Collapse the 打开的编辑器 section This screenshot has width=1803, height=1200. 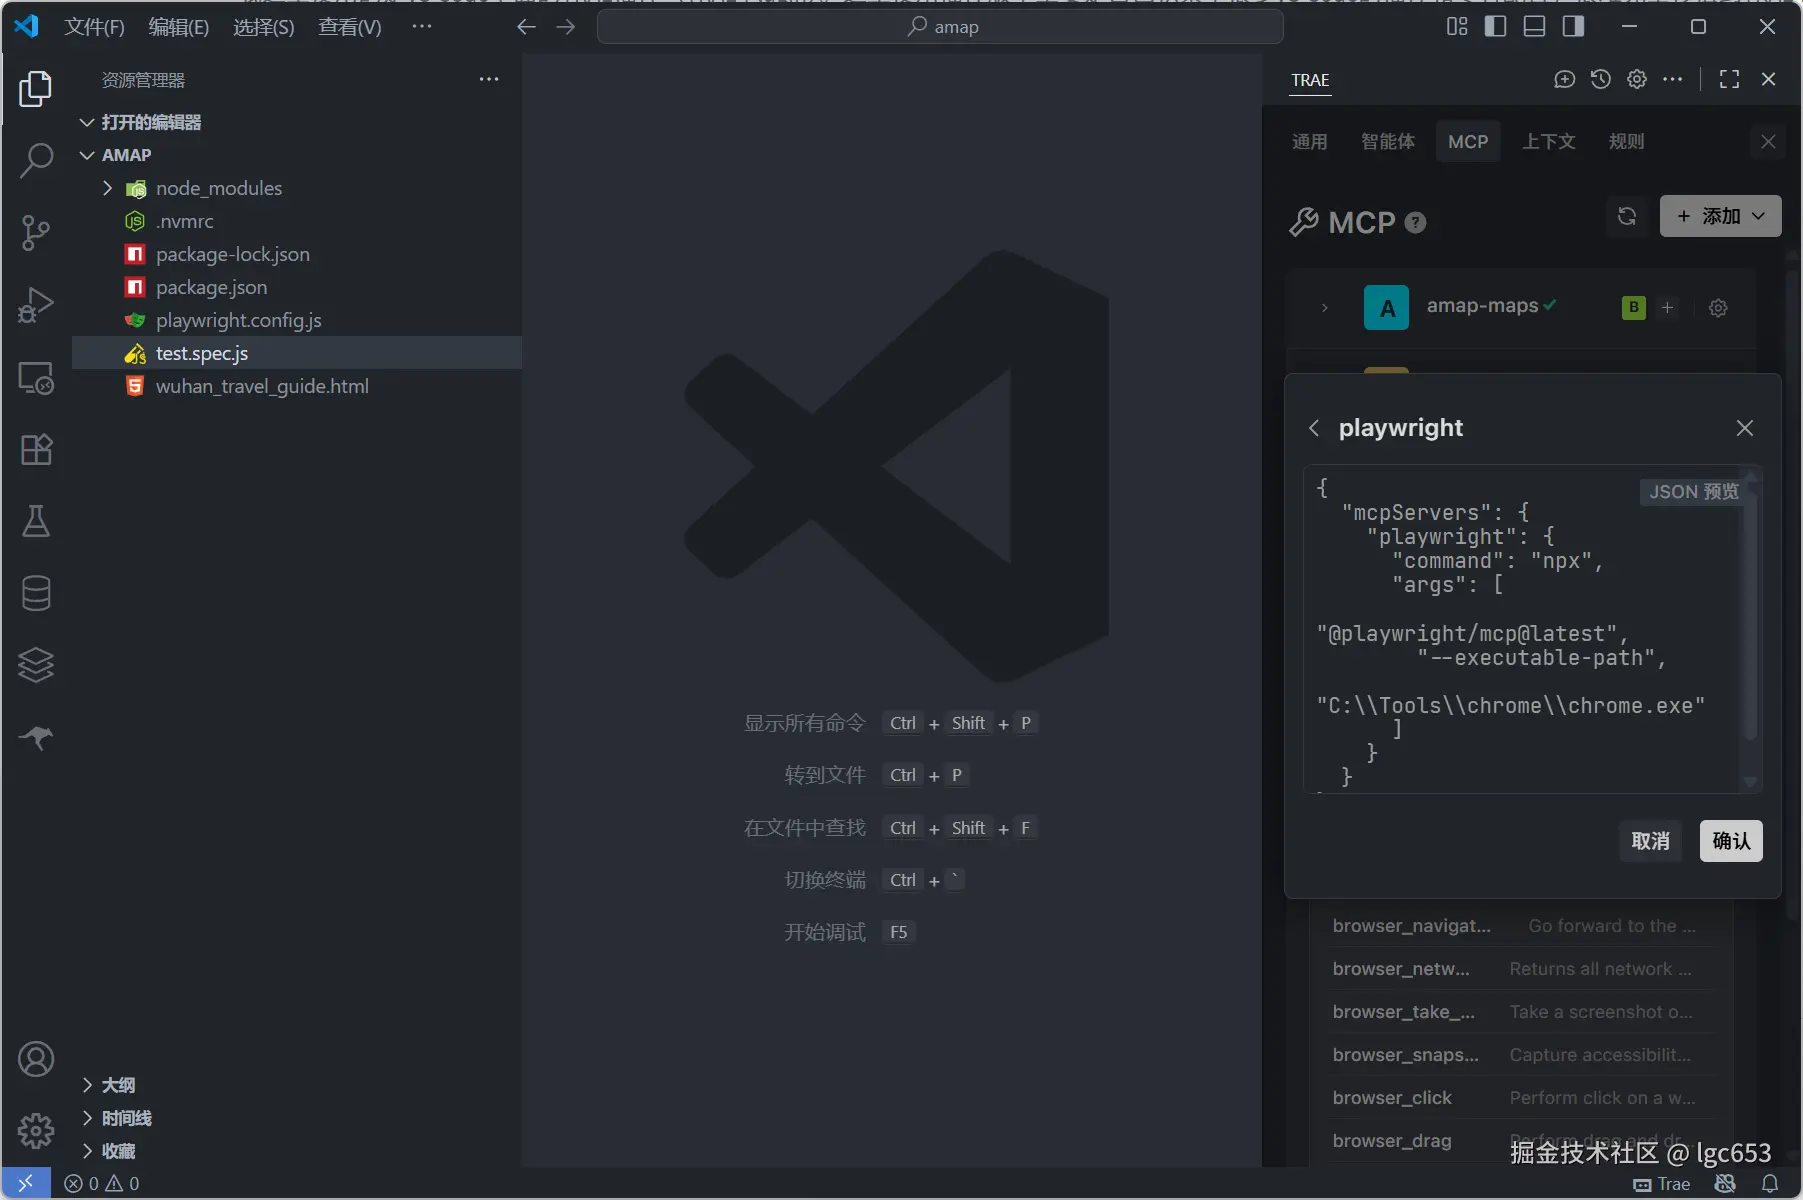coord(87,122)
